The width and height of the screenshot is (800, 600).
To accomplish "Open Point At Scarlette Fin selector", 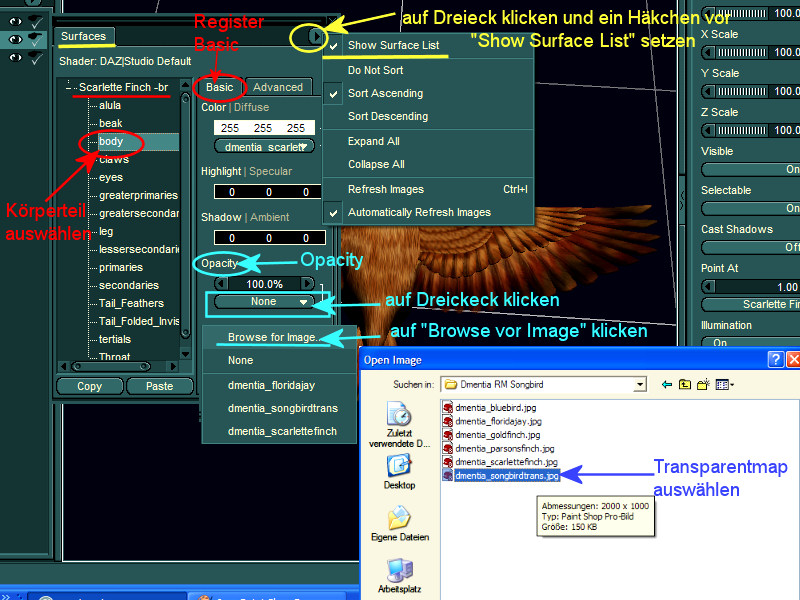I will [750, 305].
